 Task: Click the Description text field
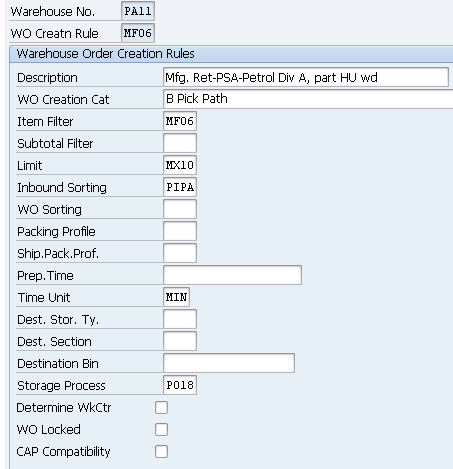pos(306,77)
